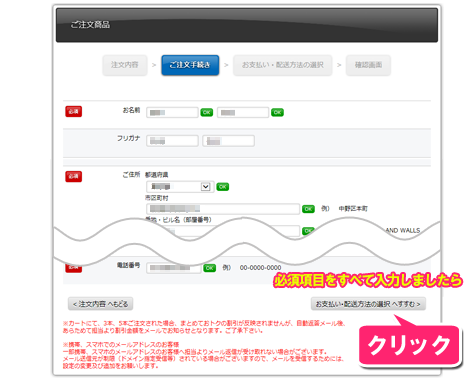Image resolution: width=470 pixels, height=390 pixels.
Task: Select the 確認画面 step tab
Action: pos(368,65)
